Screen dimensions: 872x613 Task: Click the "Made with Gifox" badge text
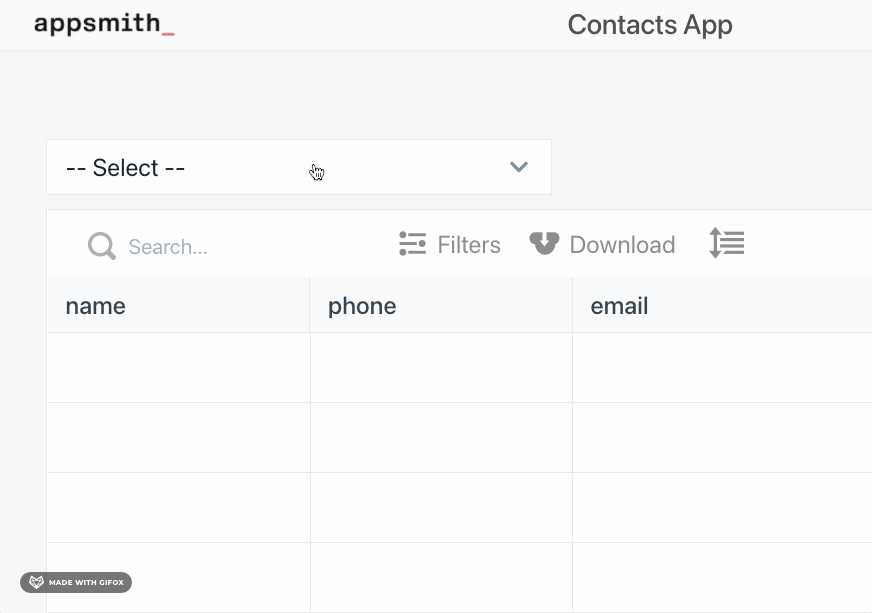click(x=85, y=582)
